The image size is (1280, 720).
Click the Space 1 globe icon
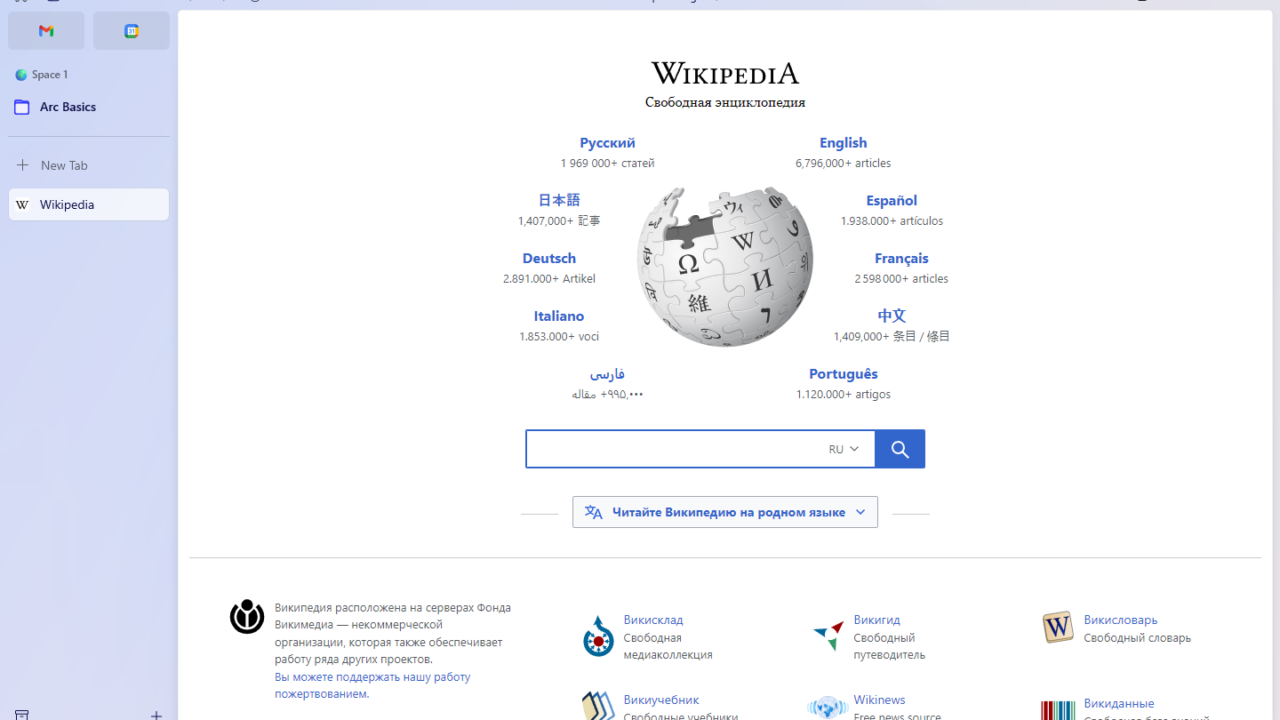pyautogui.click(x=21, y=75)
